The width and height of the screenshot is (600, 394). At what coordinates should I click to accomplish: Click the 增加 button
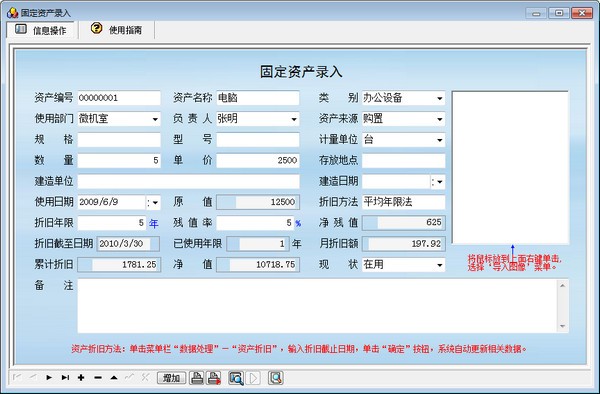coord(171,378)
